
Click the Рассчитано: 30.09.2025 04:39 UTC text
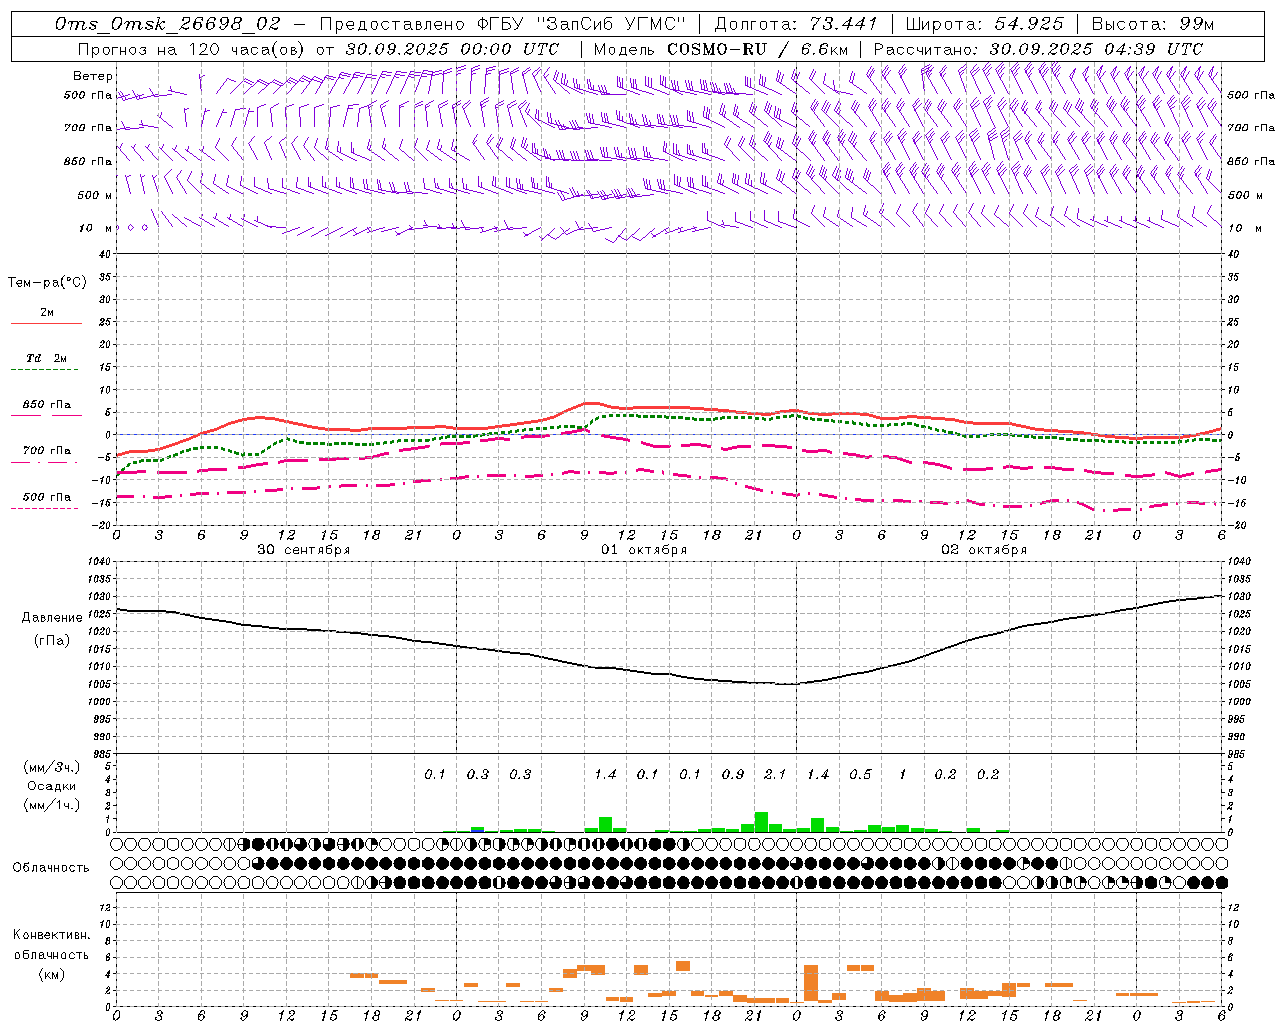1038,49
